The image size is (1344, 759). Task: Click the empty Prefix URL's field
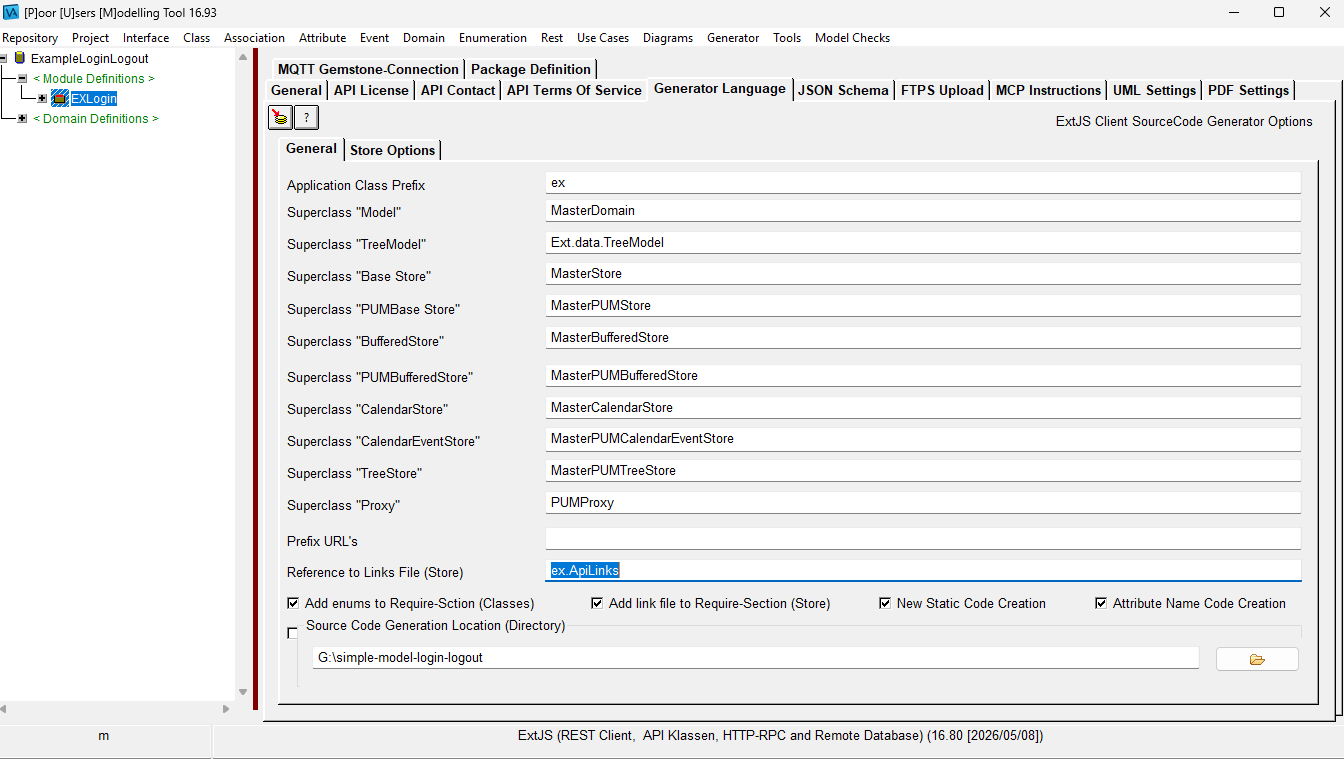[923, 539]
